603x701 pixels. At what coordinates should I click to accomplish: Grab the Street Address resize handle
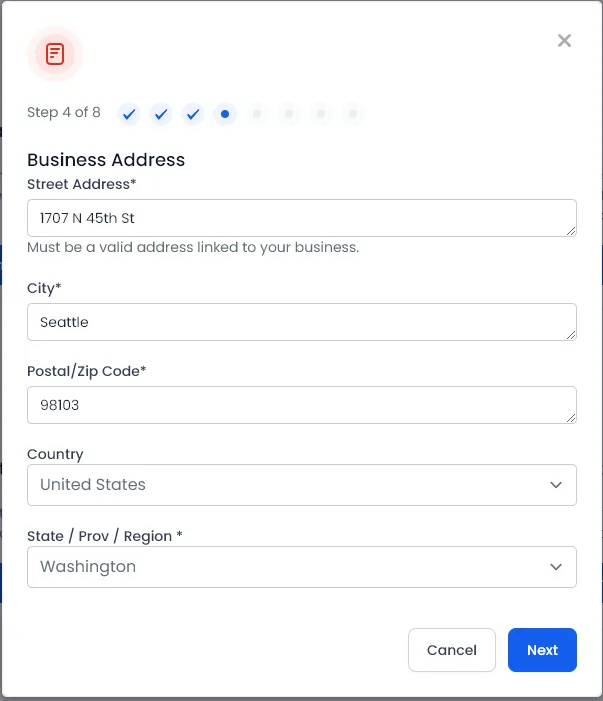pyautogui.click(x=571, y=231)
